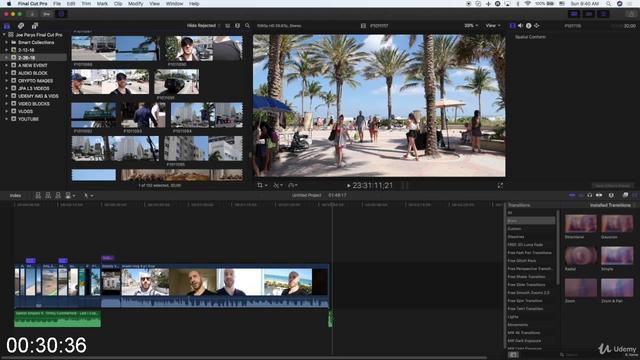Collapse the Joe Parys Final Cut Pro library
640x360 pixels.
click(4, 35)
